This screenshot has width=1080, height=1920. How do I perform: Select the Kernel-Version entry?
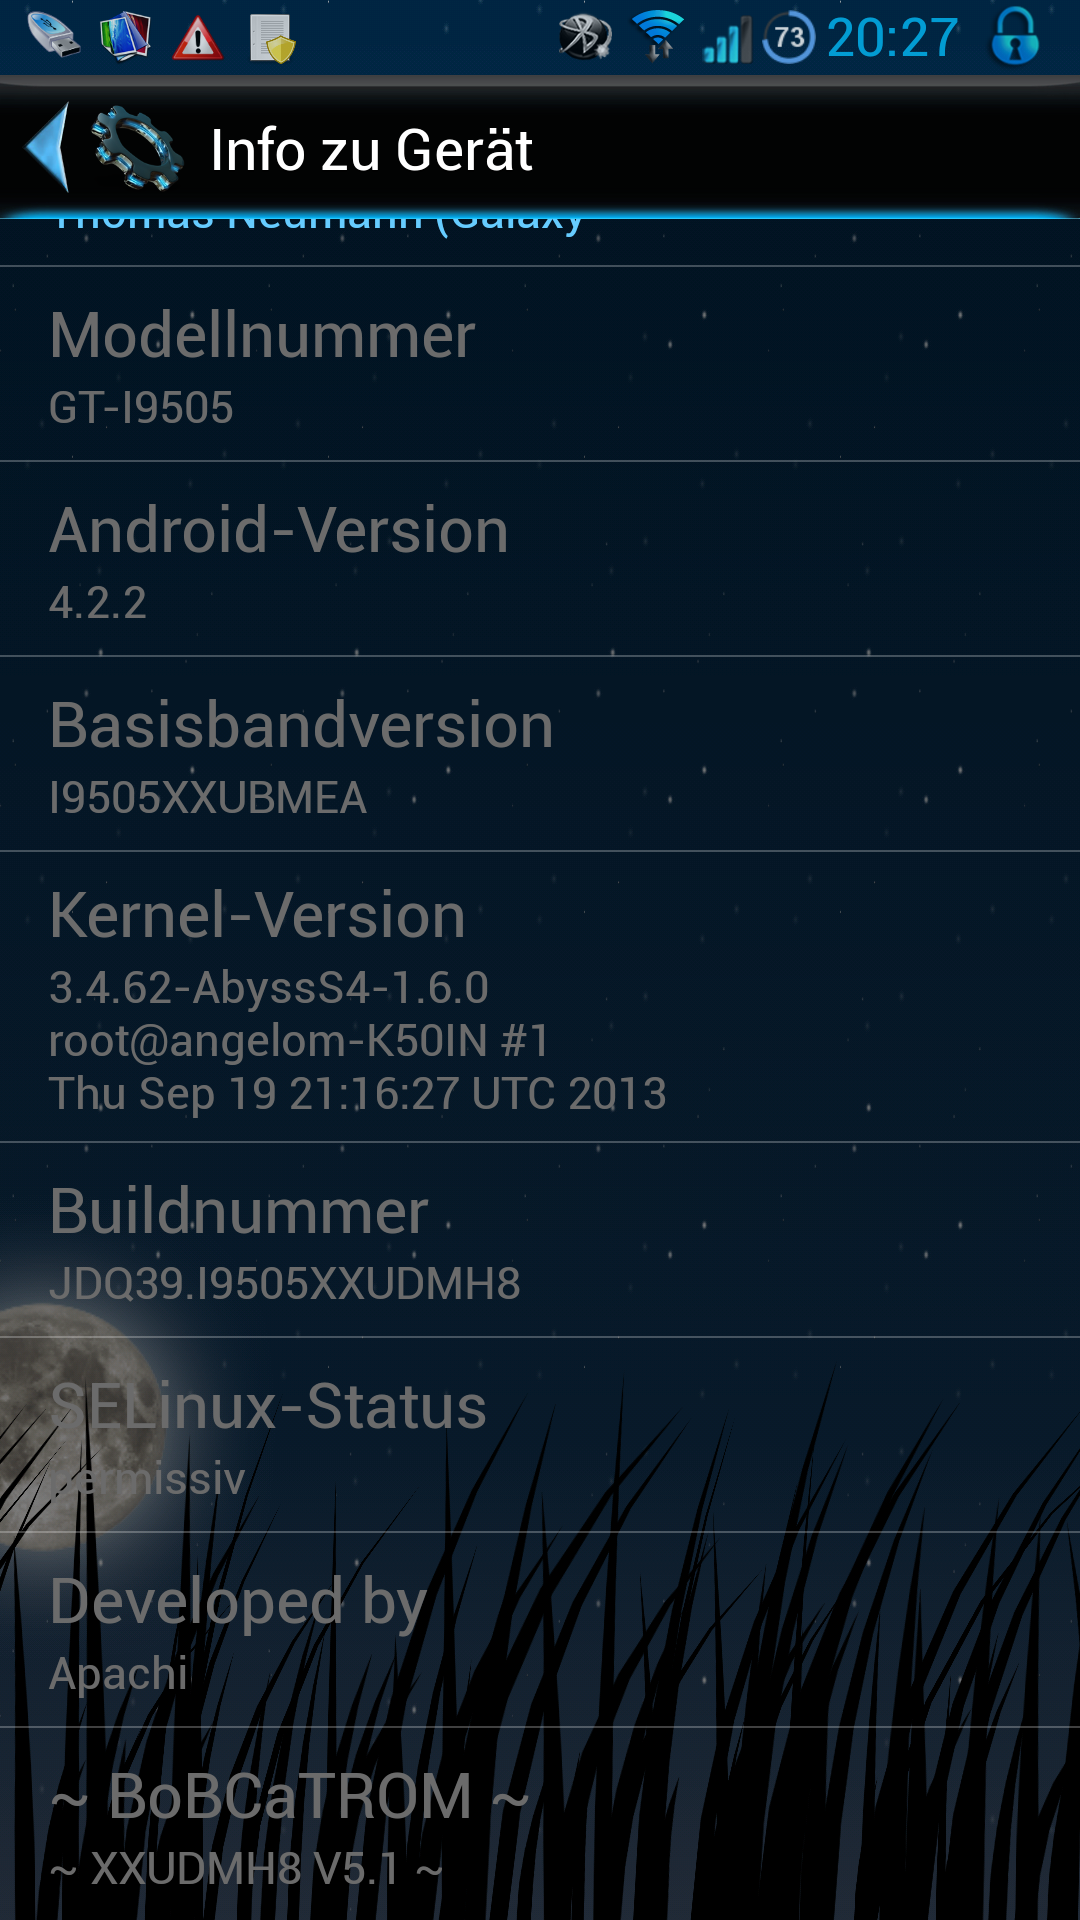pos(540,998)
